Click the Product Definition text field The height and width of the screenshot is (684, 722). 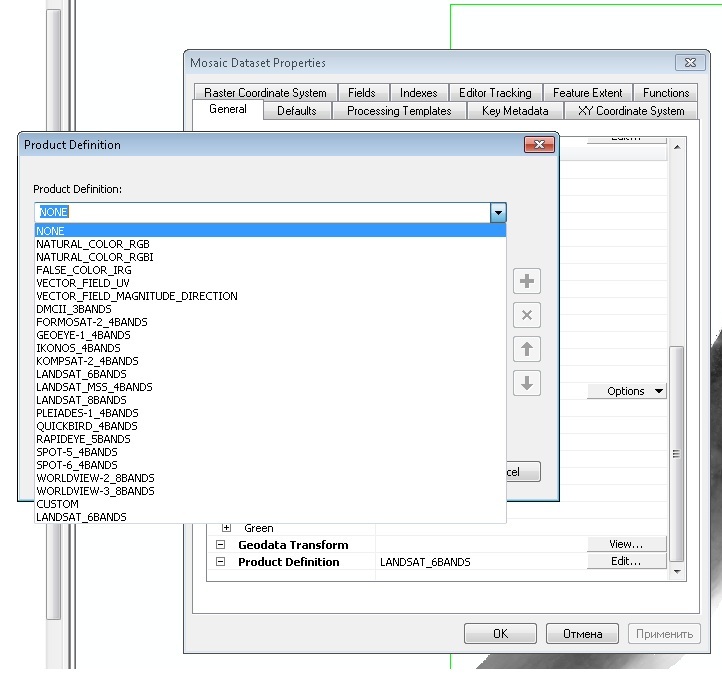coord(262,212)
